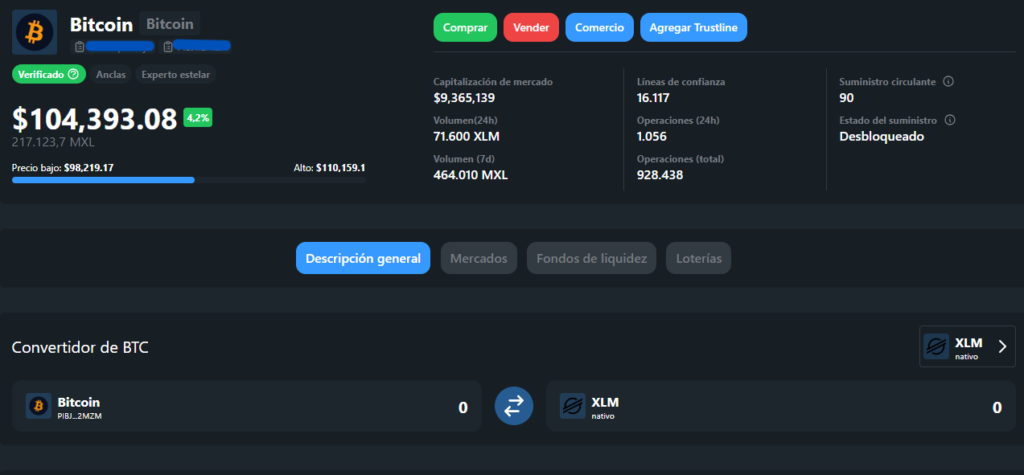Swap conversion direction with arrows icon
The width and height of the screenshot is (1024, 475).
[x=514, y=406]
